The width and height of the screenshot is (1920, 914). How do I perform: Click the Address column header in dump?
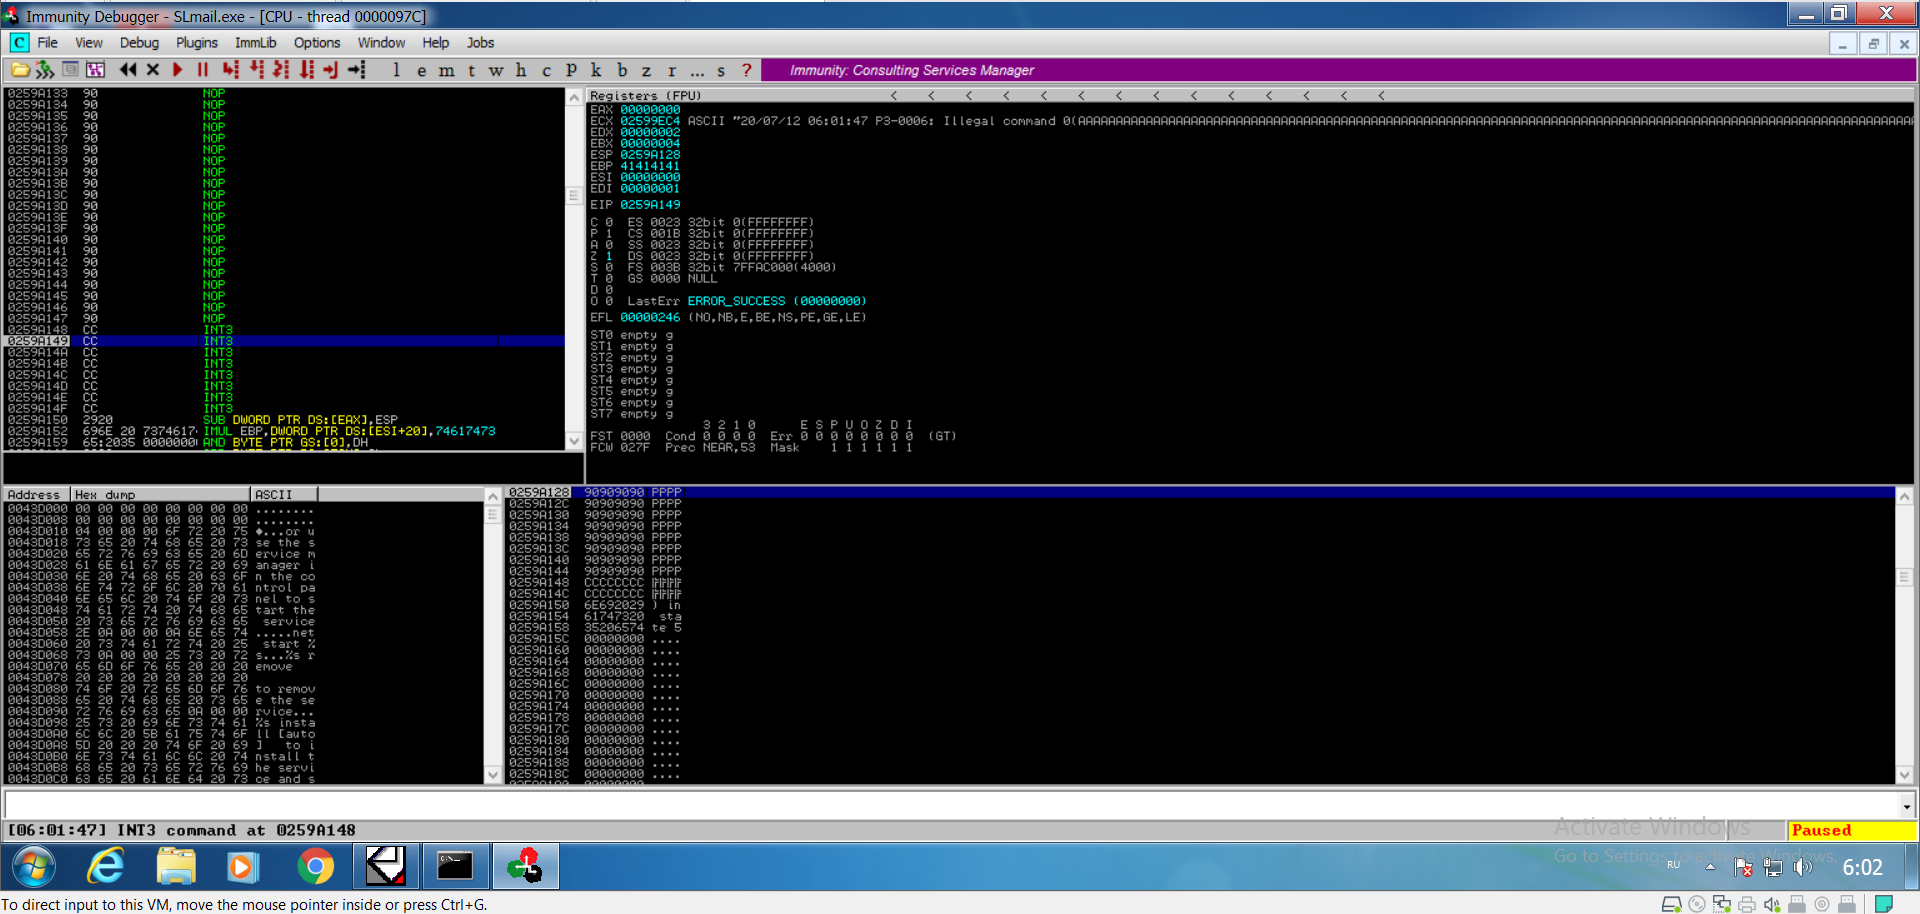(x=37, y=495)
